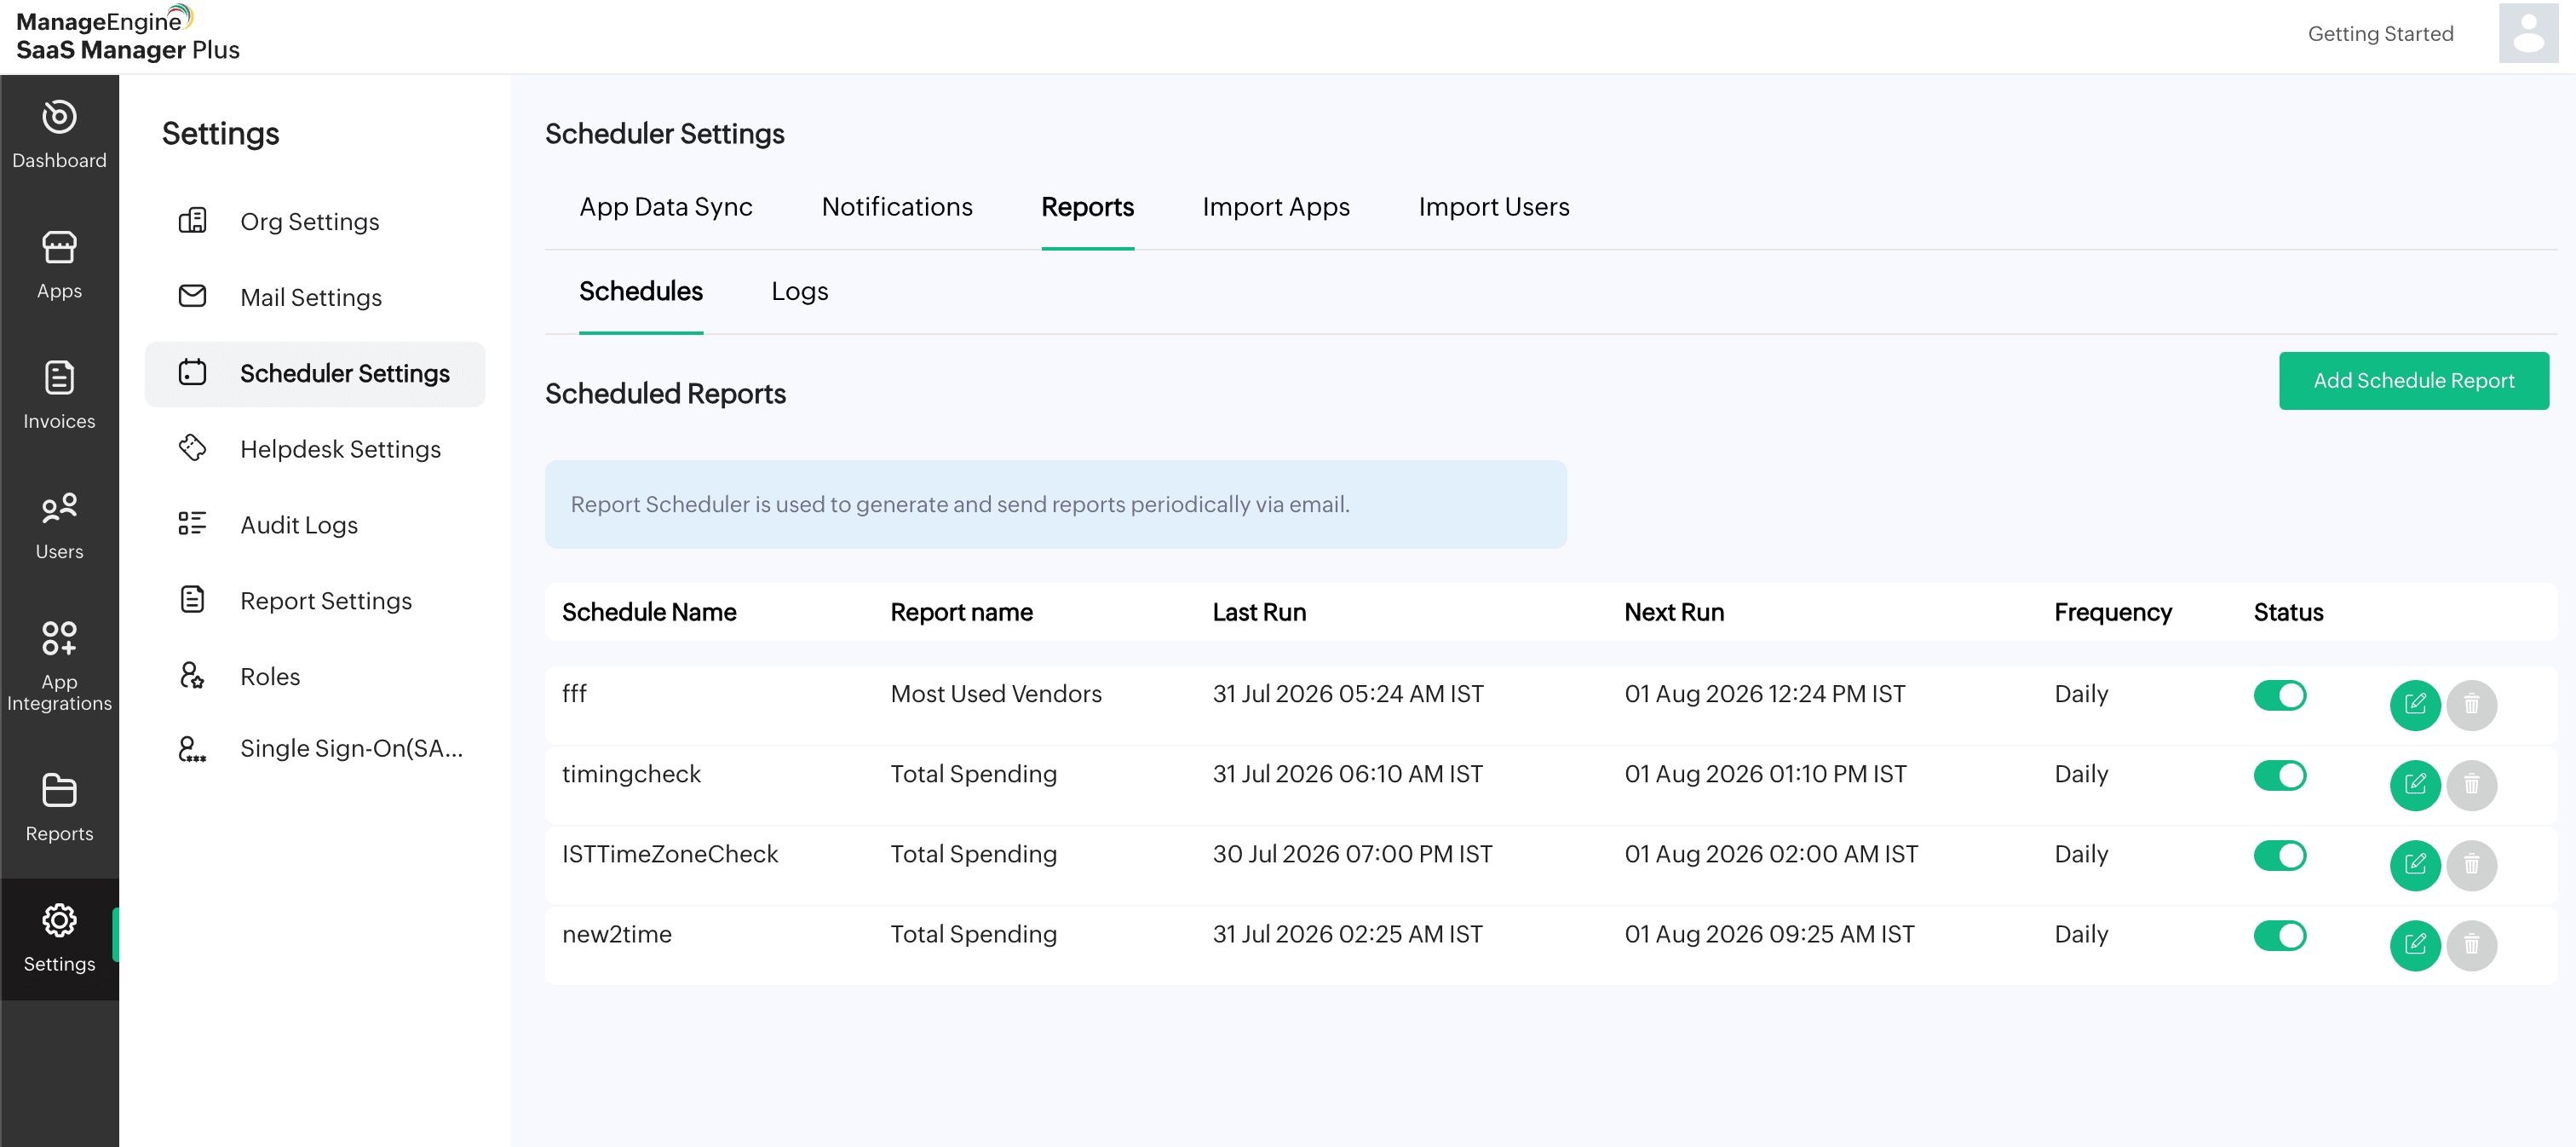The width and height of the screenshot is (2576, 1147).
Task: Edit the ISTTimeZoneCheck schedule
Action: [x=2415, y=865]
